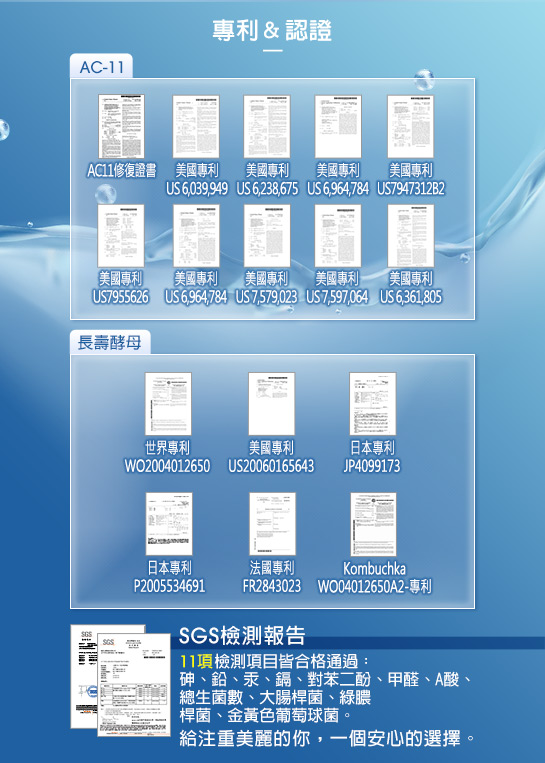Click the 專利 & 認證 page heading
Viewport: 545px width, 763px height.
point(272,30)
